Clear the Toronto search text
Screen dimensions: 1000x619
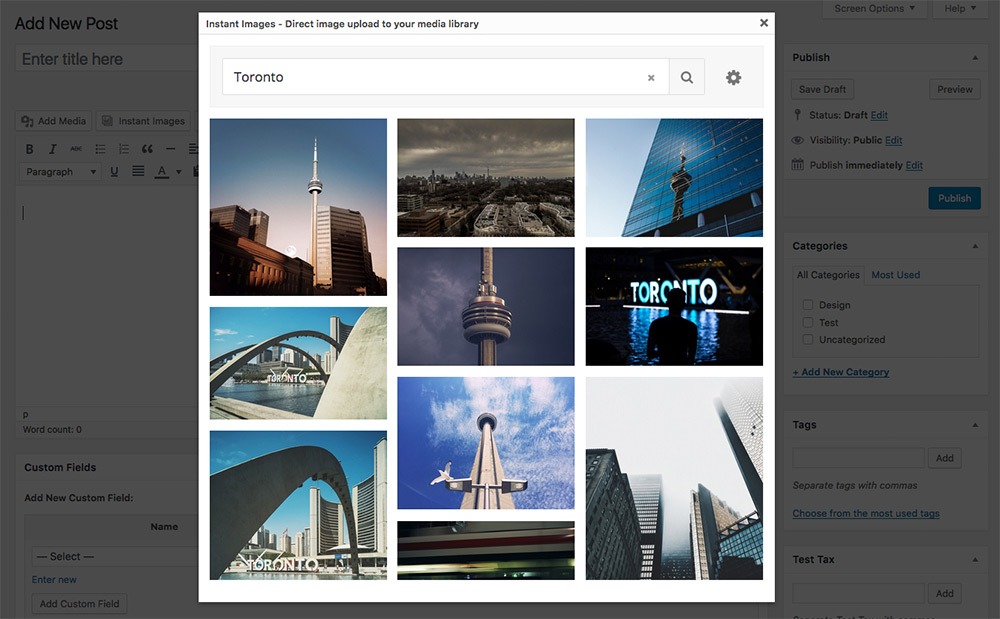[651, 78]
